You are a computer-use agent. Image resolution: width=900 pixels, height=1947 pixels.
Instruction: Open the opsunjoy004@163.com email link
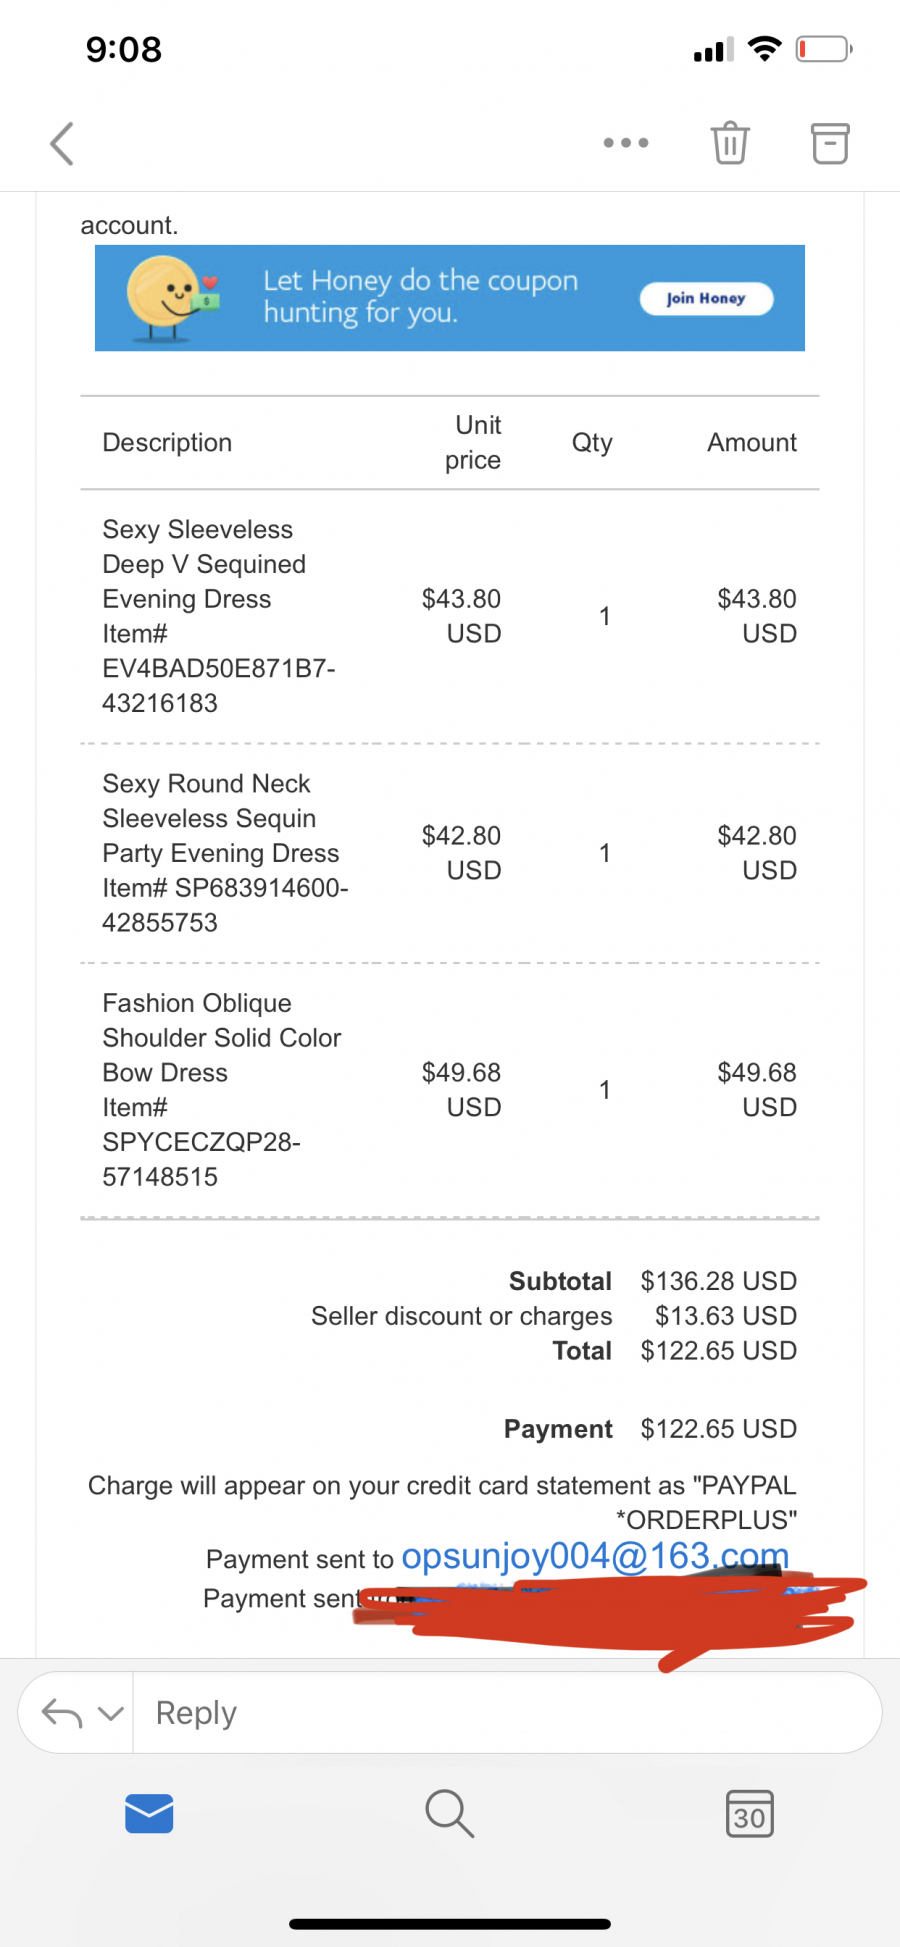tap(595, 1555)
